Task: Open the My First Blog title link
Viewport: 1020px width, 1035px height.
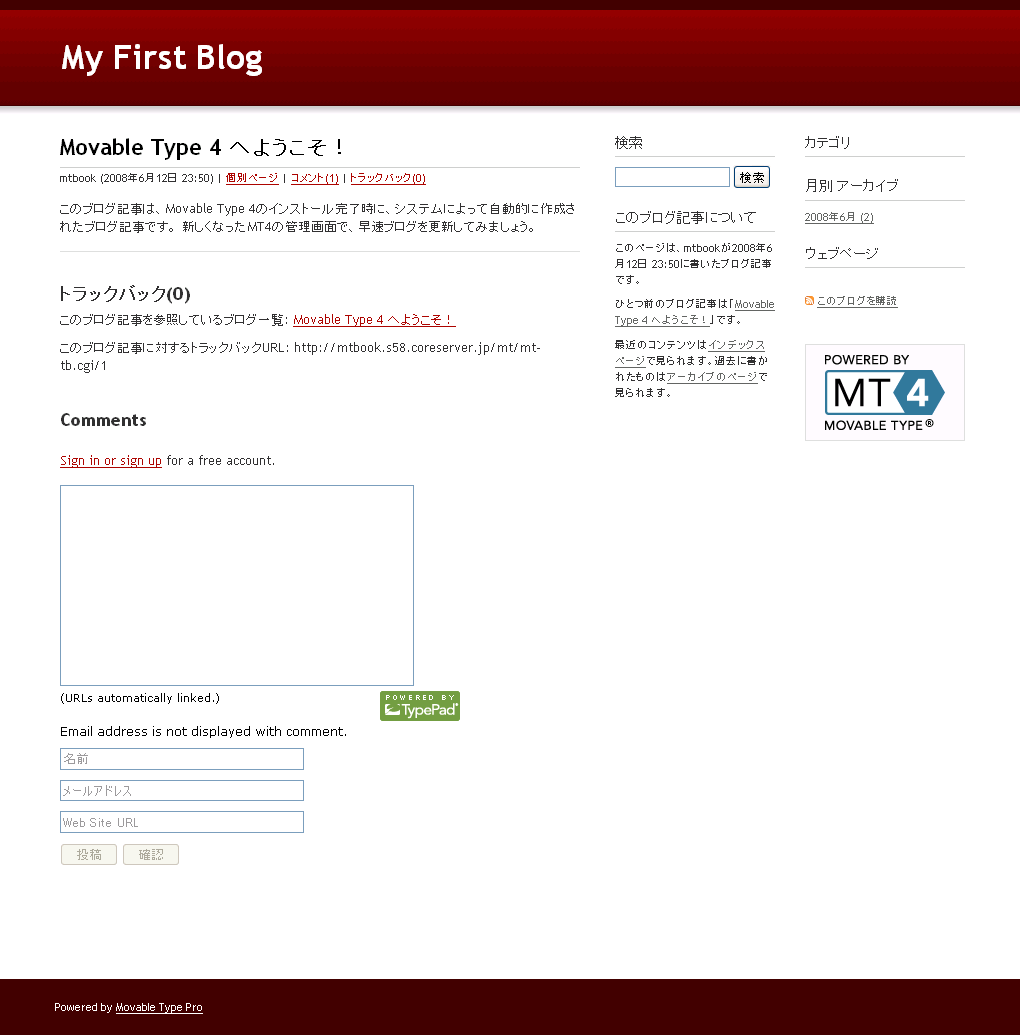Action: tap(162, 58)
